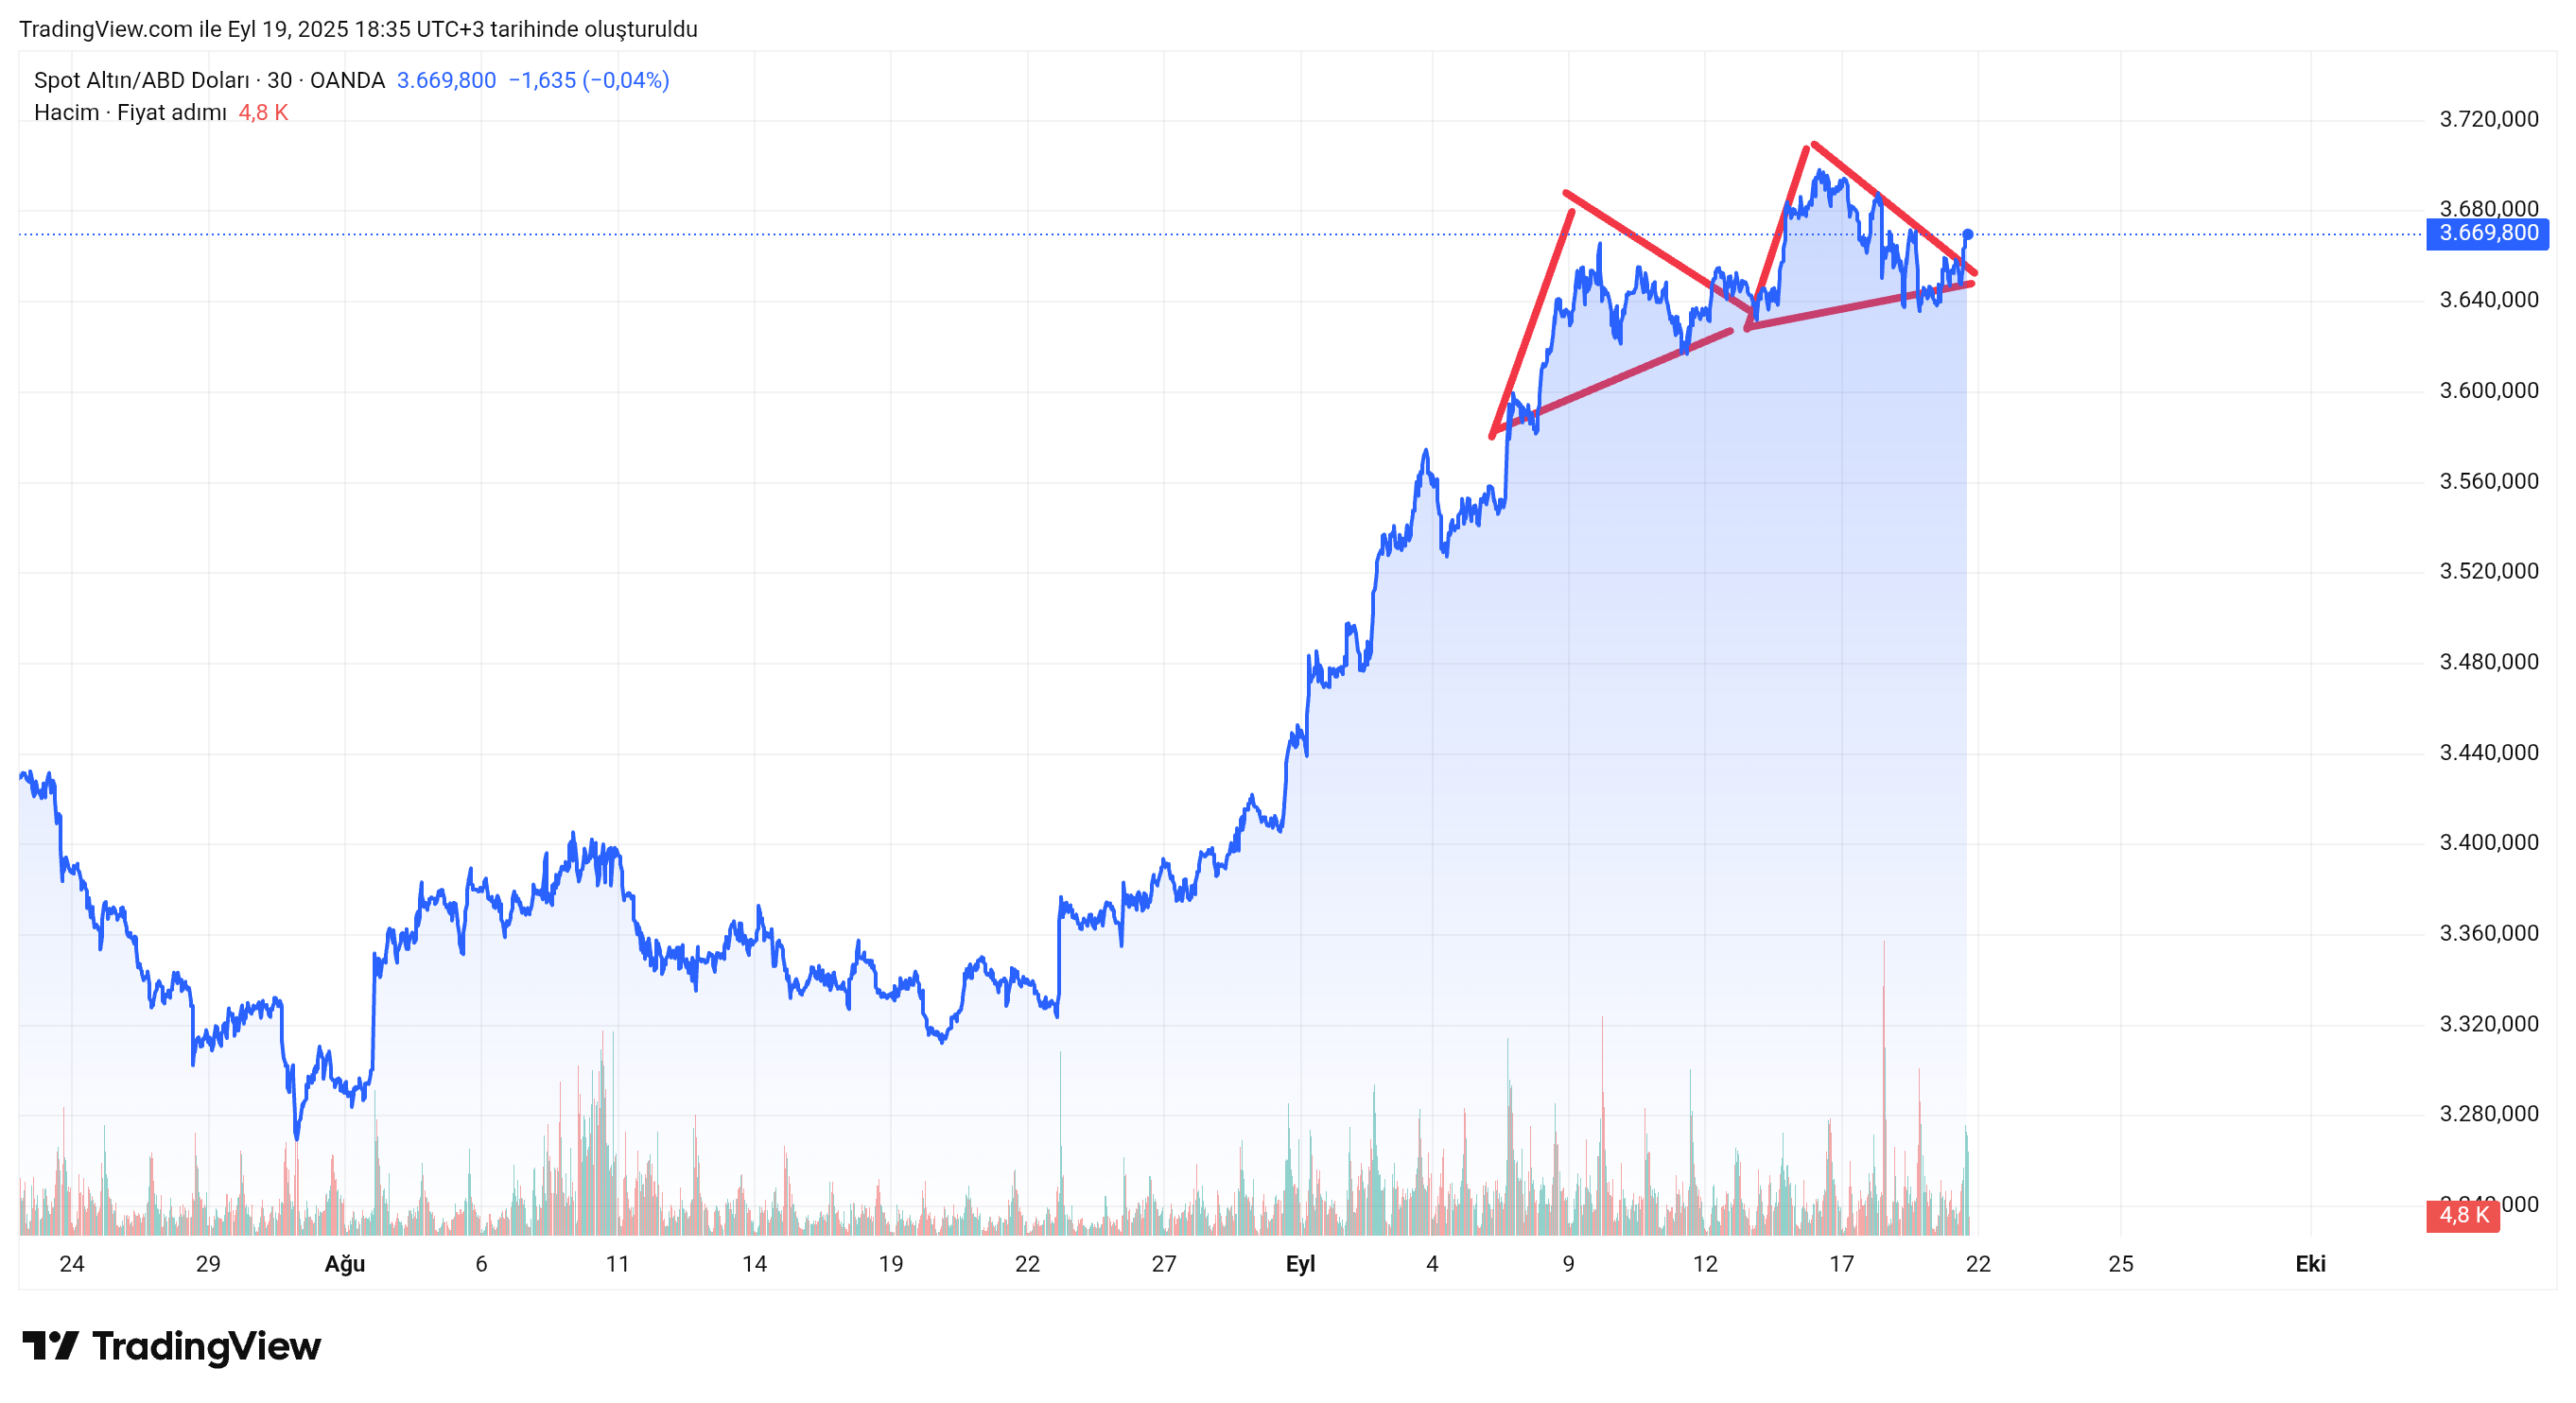Click the TradingView.com creation timestamp header text

[x=358, y=29]
